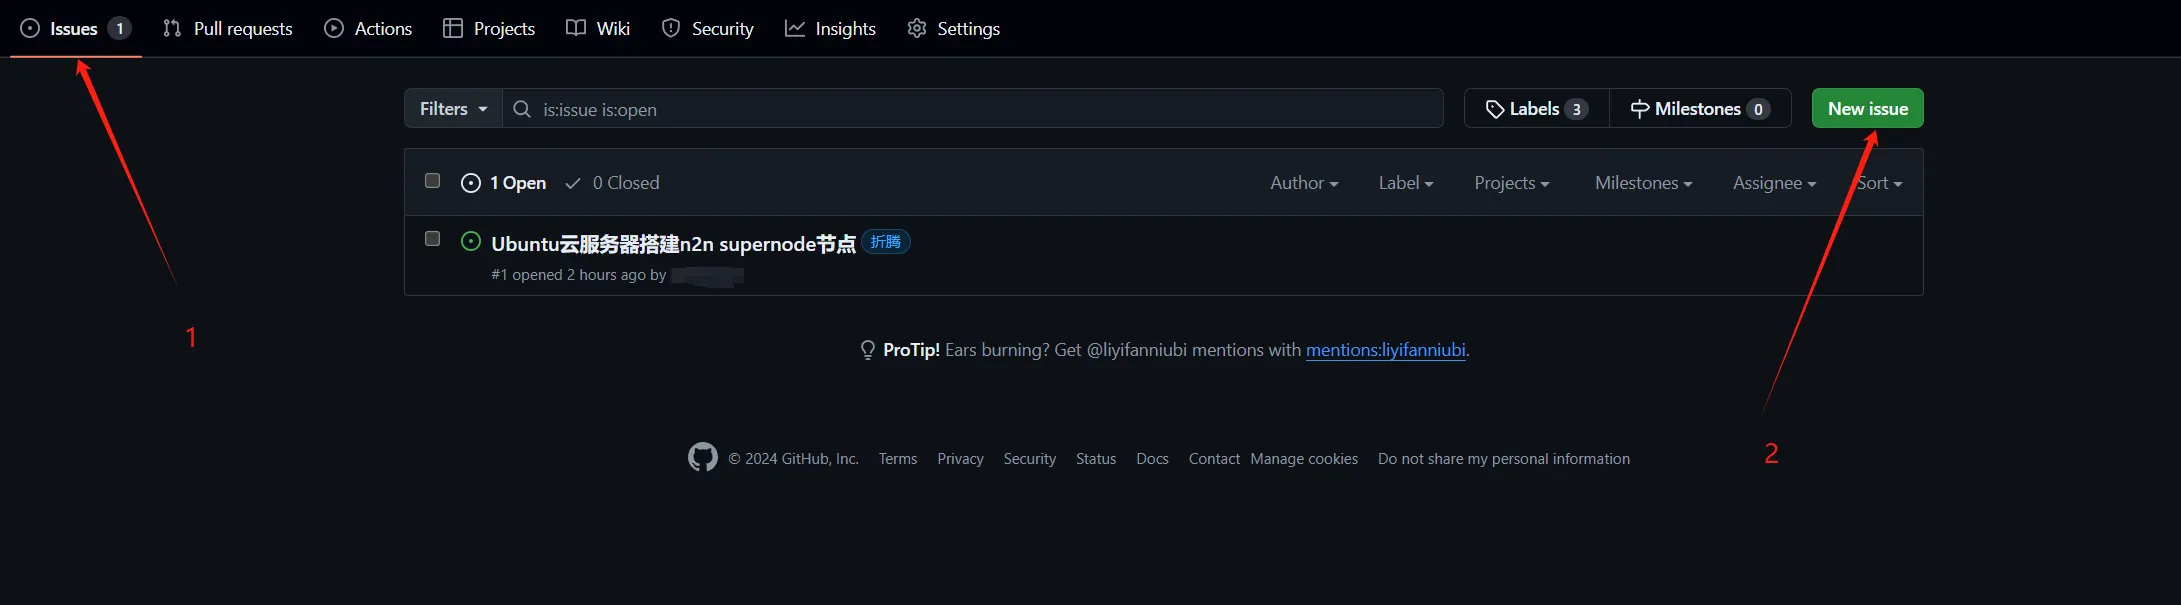Expand the Assignee filter dropdown
The image size is (2181, 605).
[1773, 183]
